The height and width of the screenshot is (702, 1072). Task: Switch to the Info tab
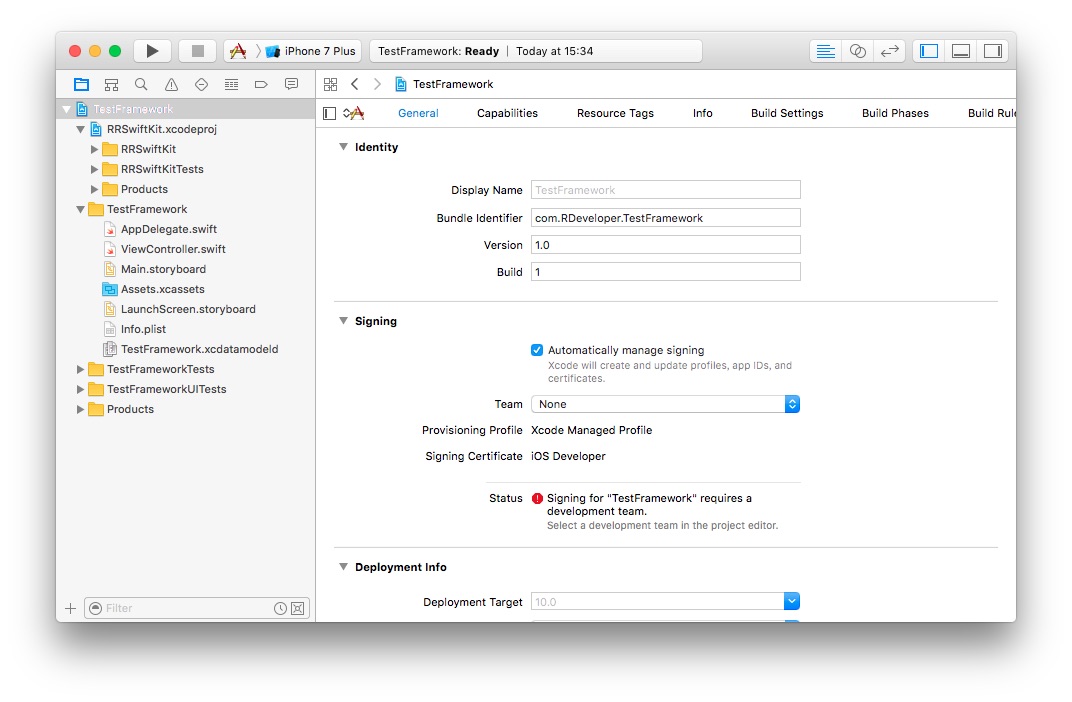(x=702, y=113)
